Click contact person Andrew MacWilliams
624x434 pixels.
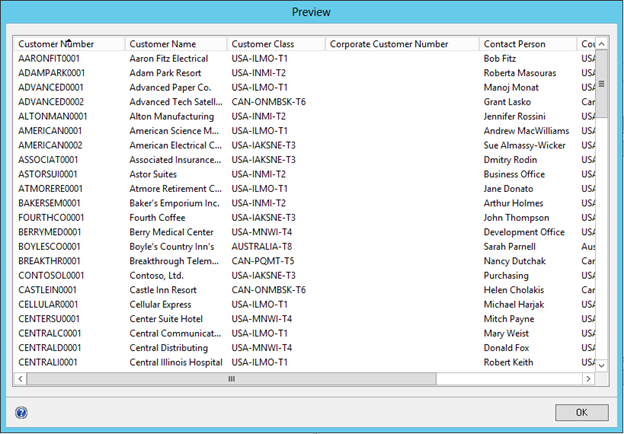tap(526, 131)
